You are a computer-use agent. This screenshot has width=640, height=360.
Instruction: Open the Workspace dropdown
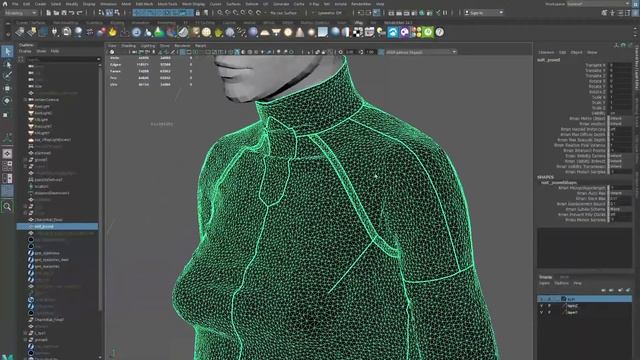[598, 4]
